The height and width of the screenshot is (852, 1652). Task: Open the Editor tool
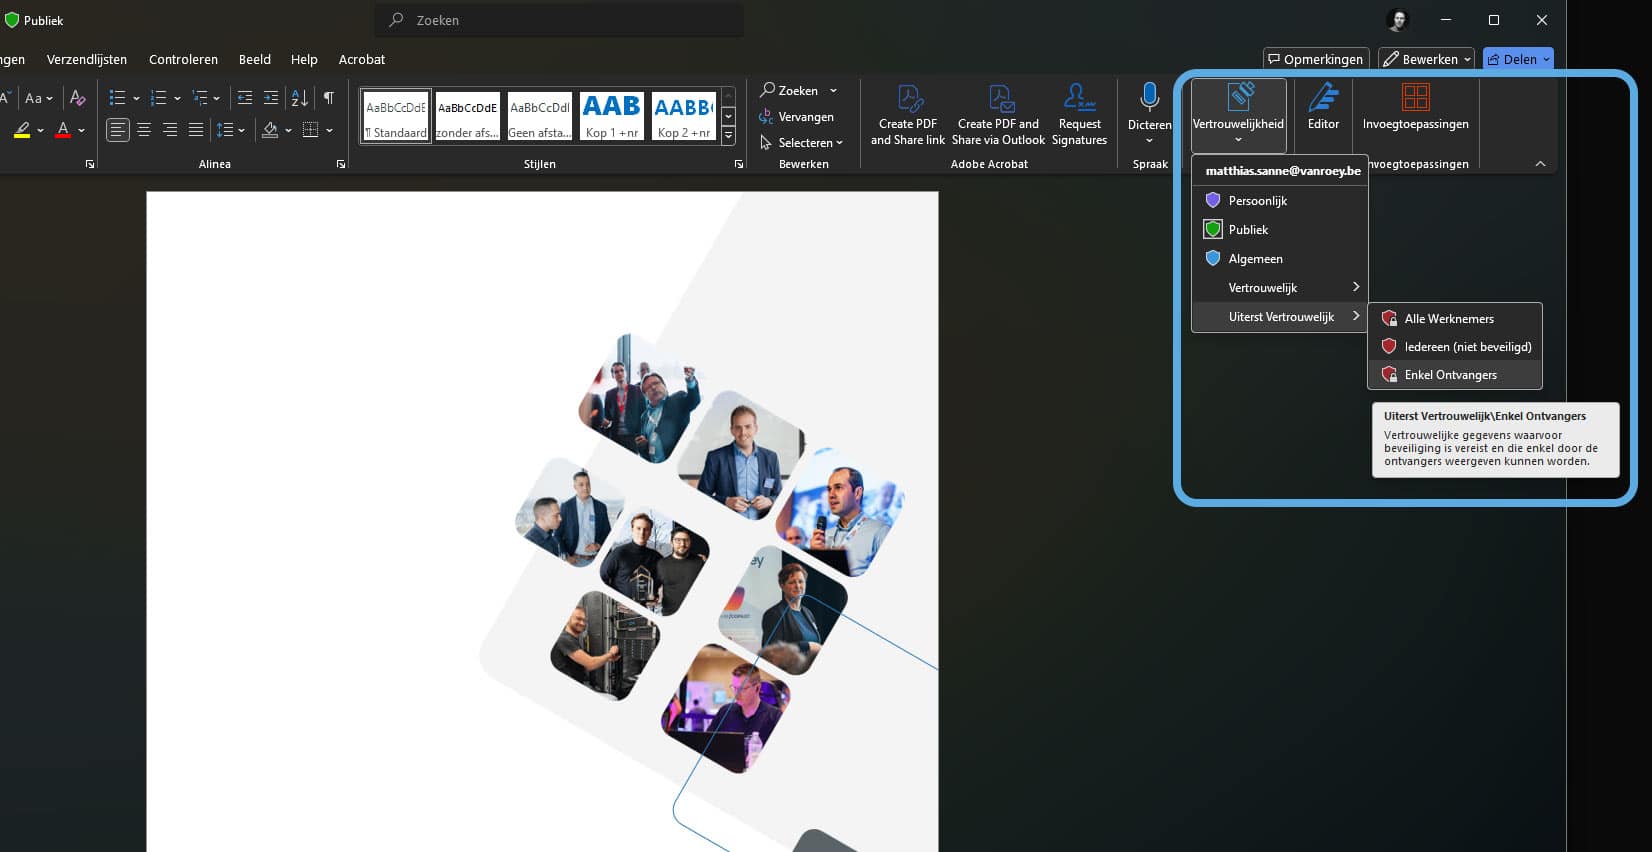click(1323, 106)
